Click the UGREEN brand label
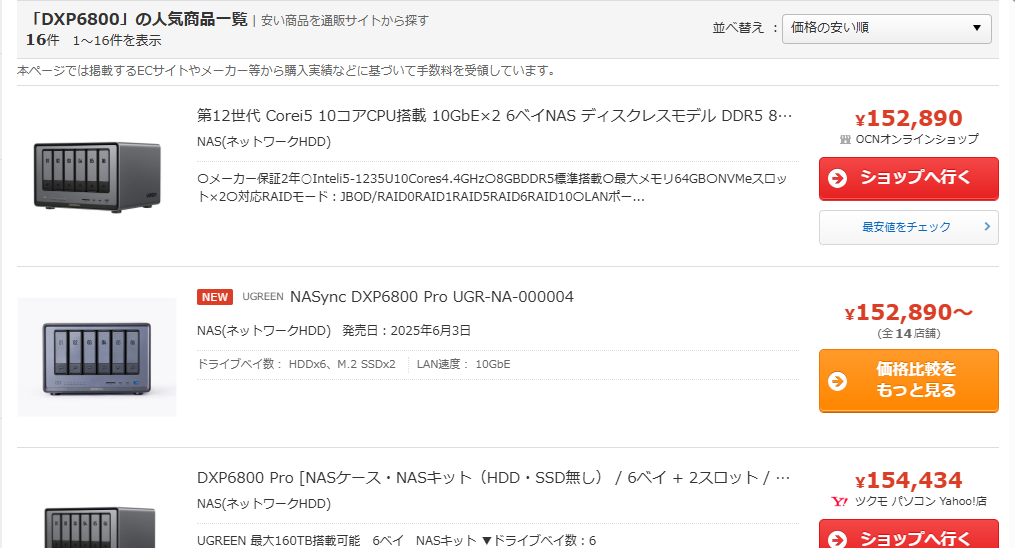 point(263,296)
